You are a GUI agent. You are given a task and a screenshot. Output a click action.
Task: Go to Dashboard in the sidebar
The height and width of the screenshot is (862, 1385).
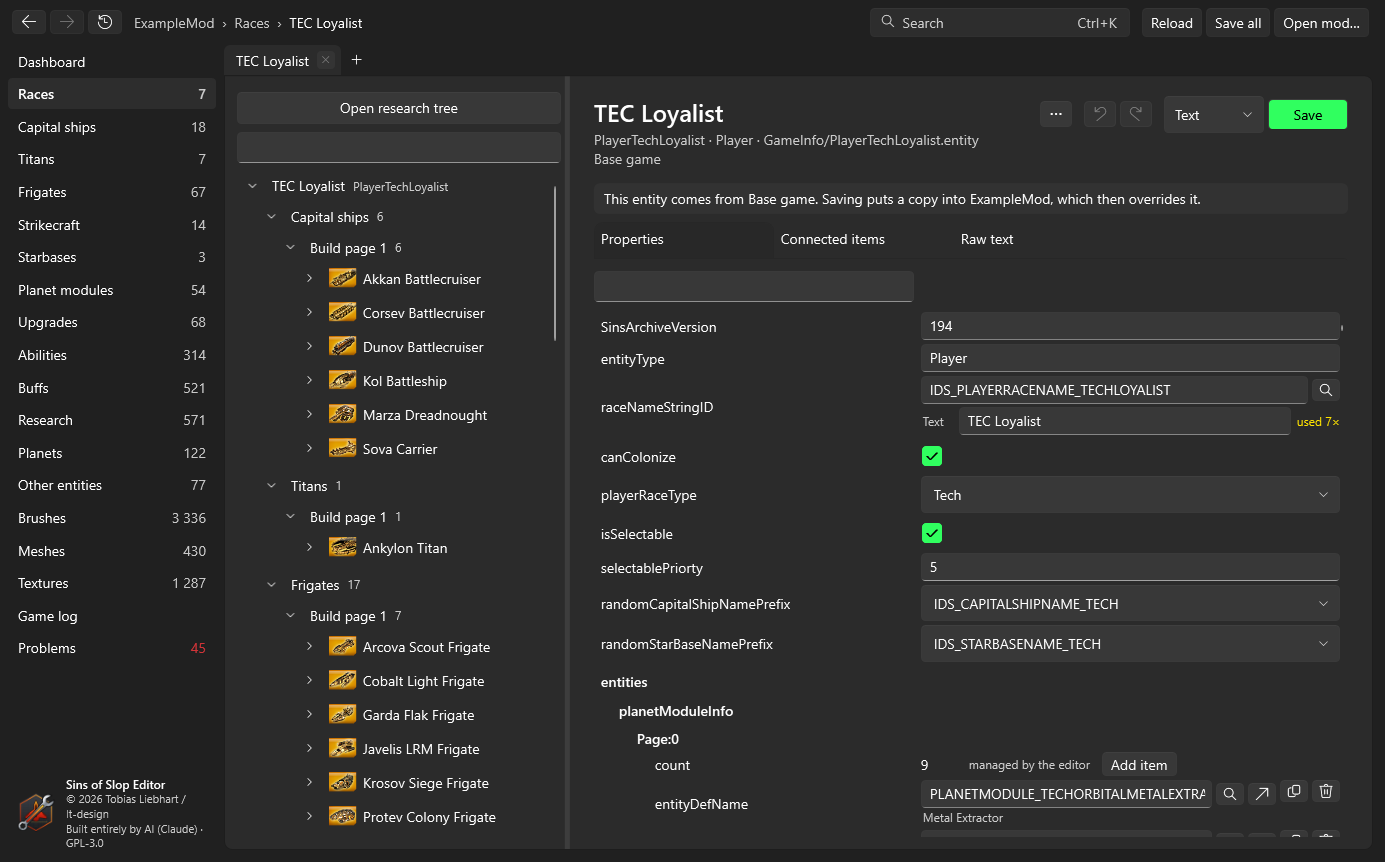pyautogui.click(x=112, y=62)
